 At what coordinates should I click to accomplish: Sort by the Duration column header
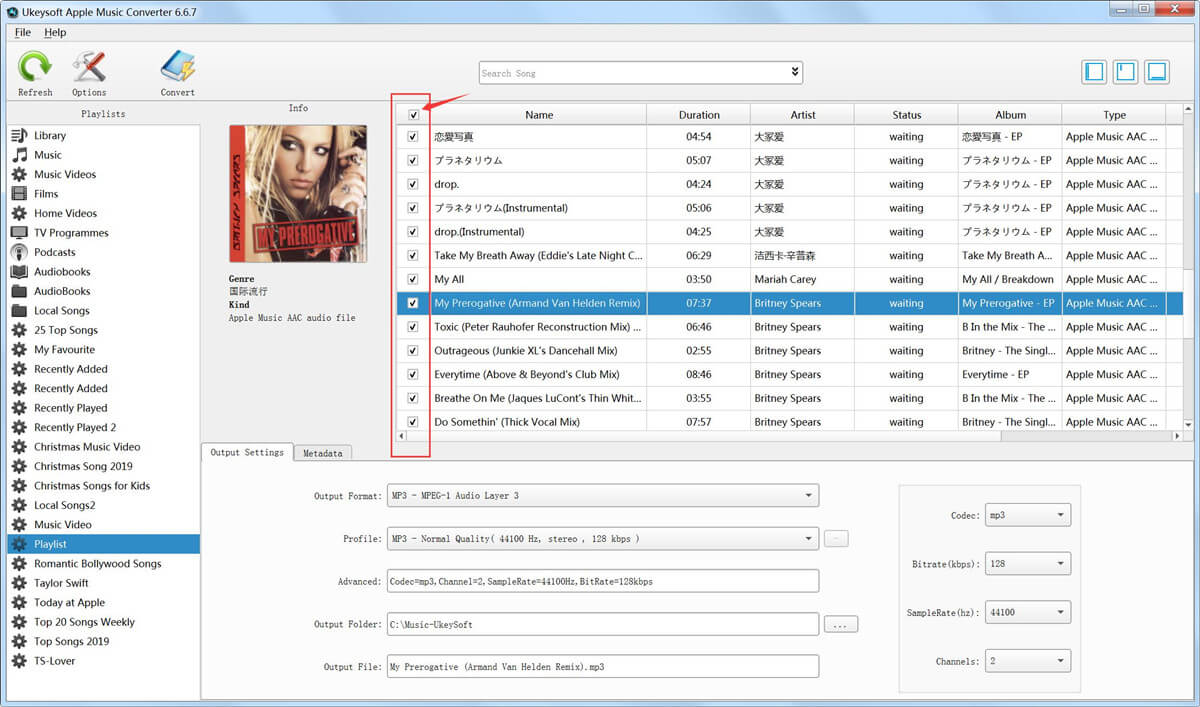699,115
